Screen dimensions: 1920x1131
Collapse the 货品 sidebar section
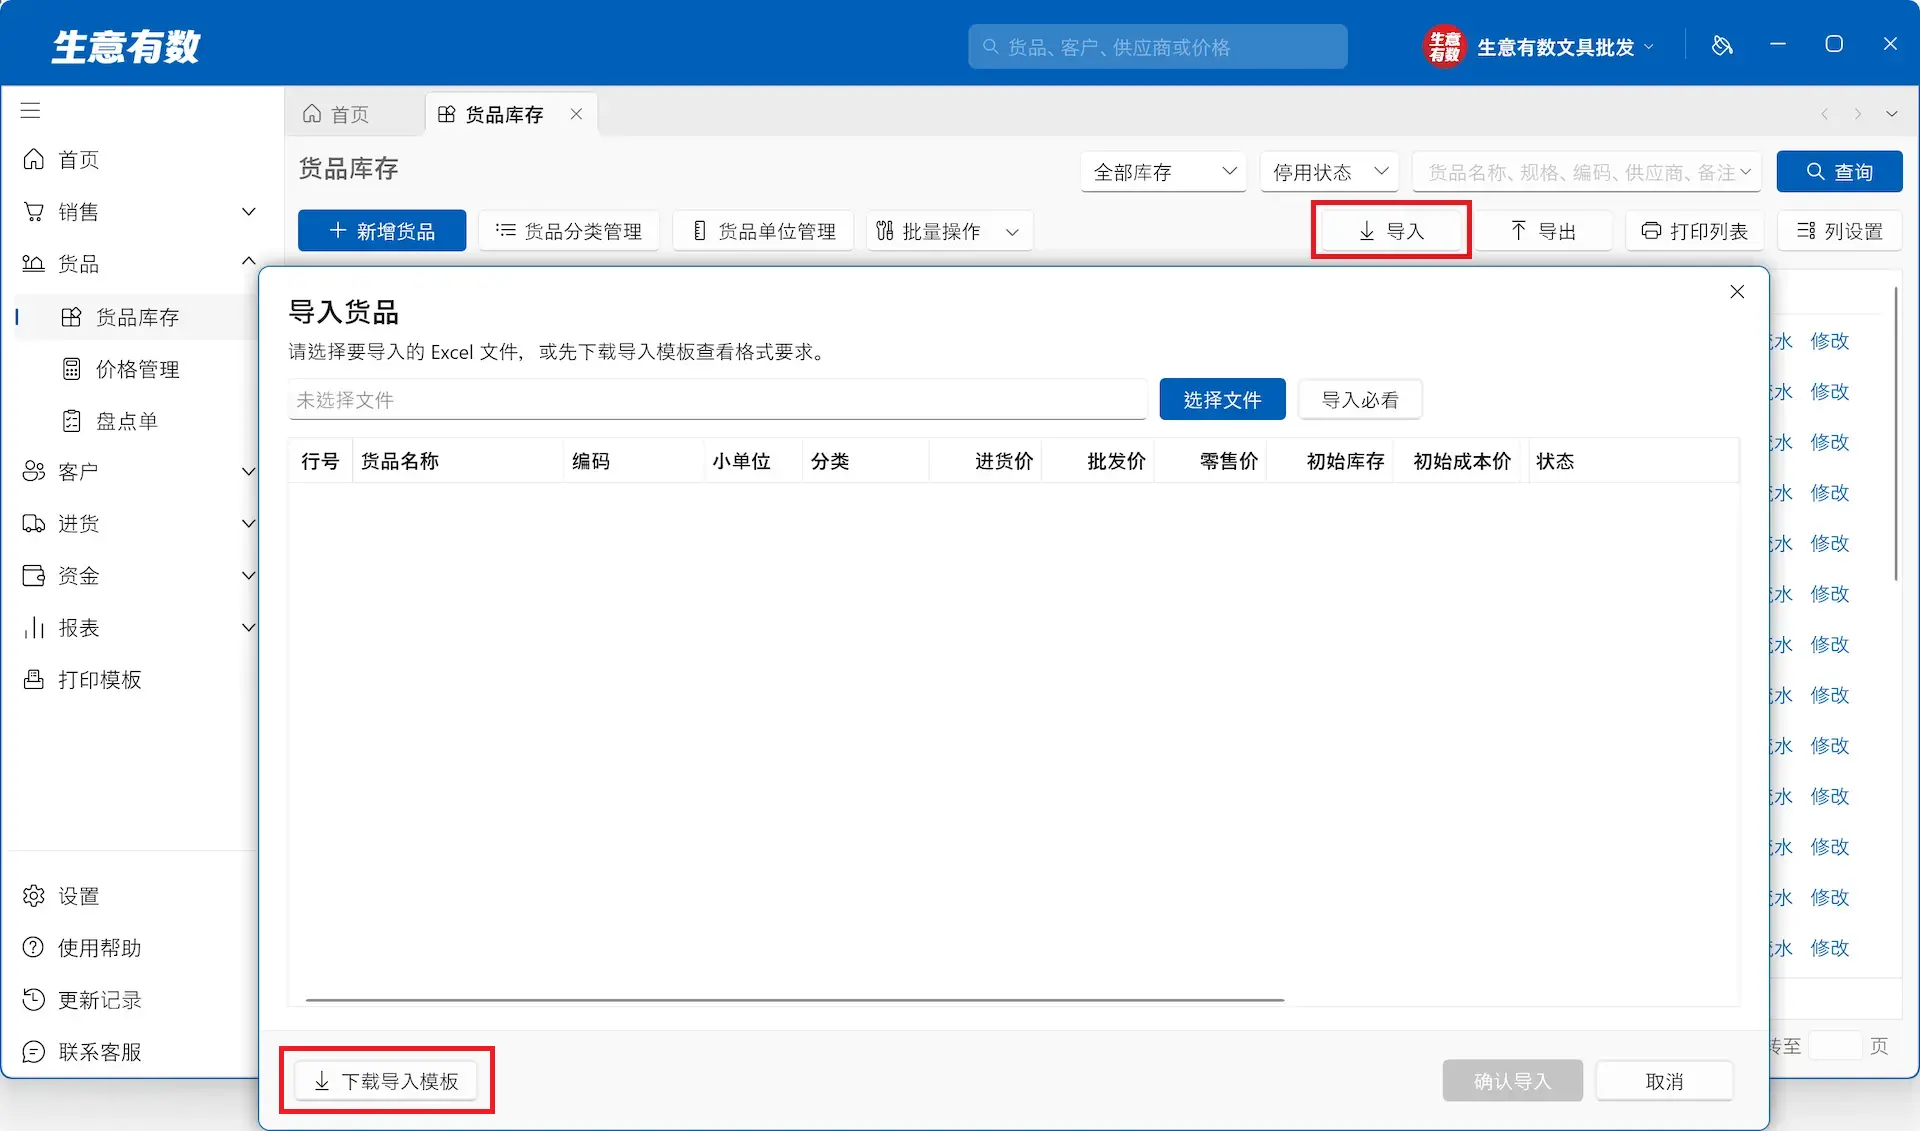coord(249,262)
